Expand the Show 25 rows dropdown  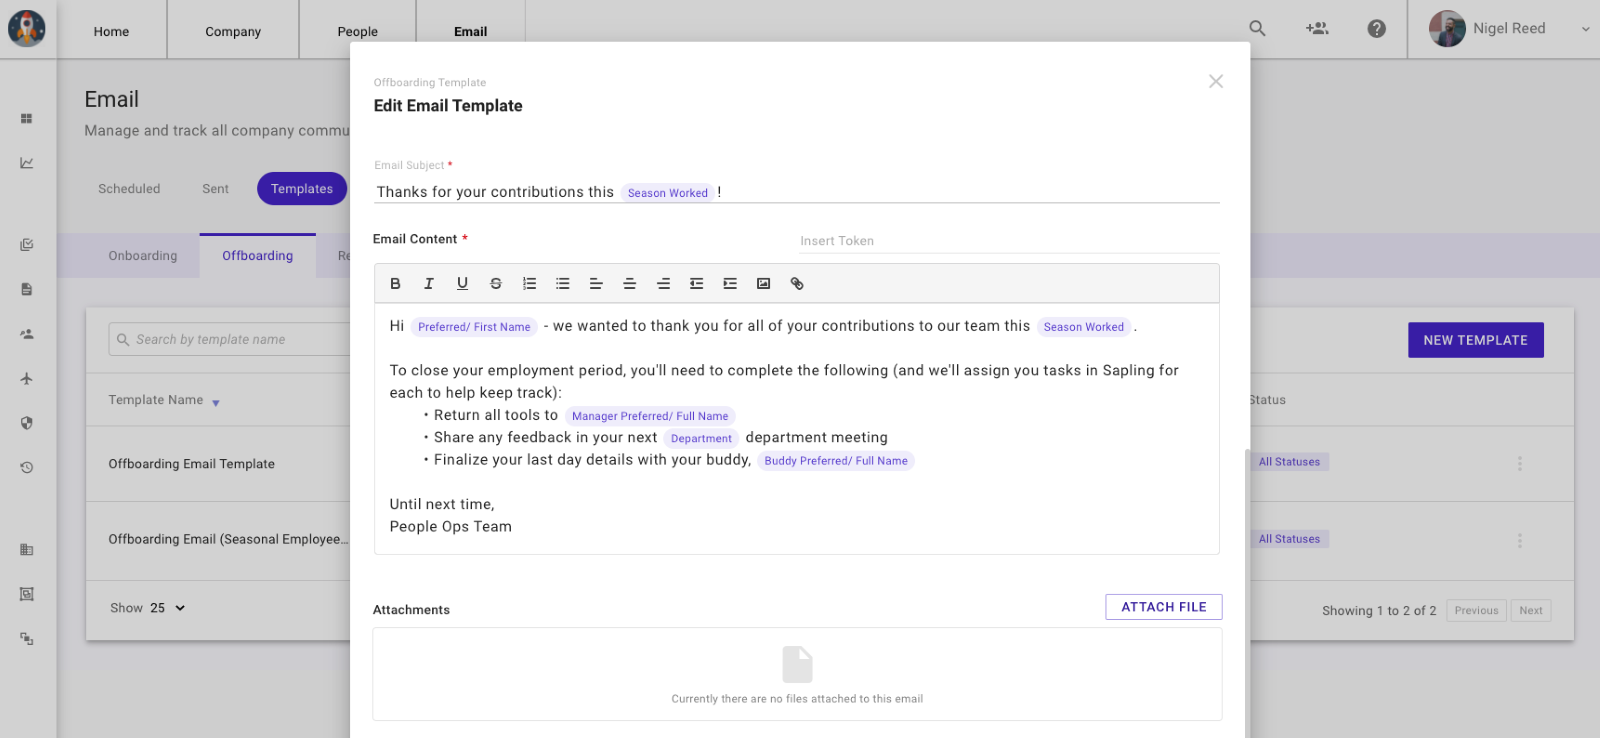[167, 608]
